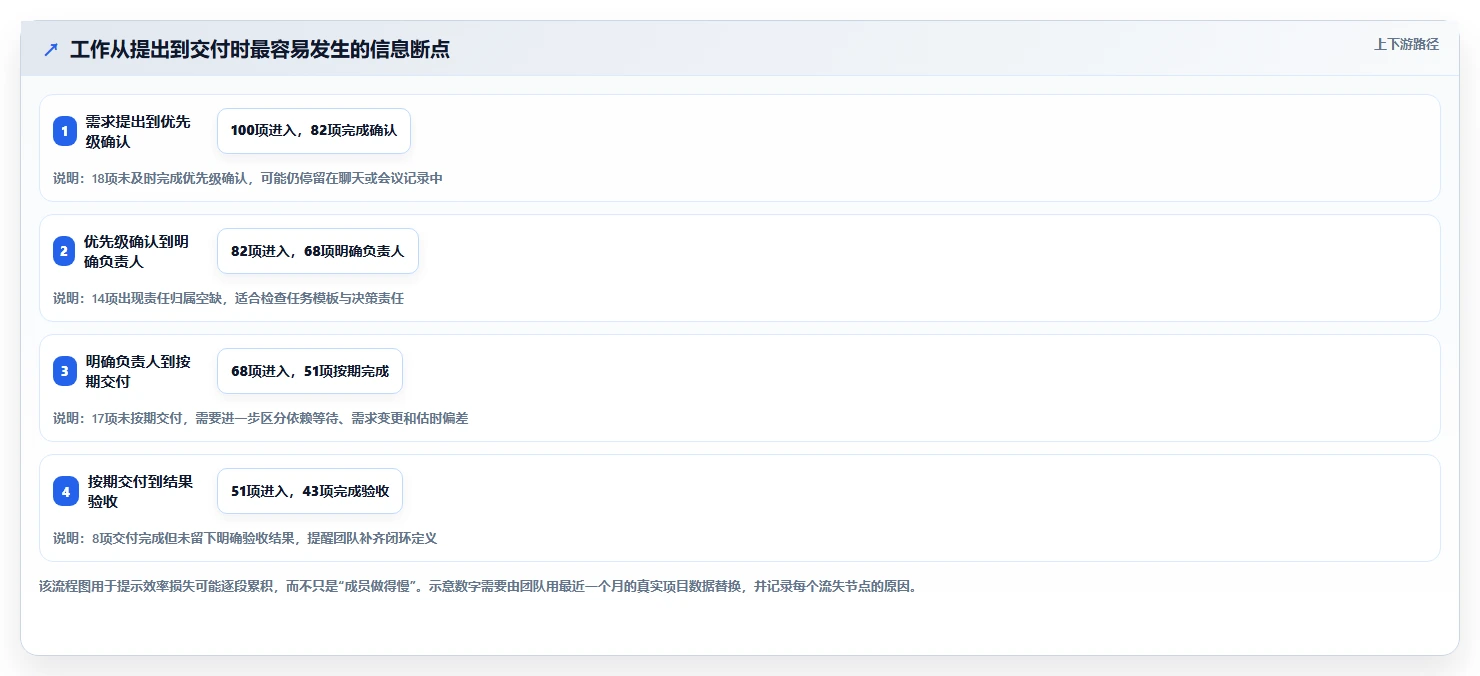Click the panel title 工作从提出到交付时最容易发生的信息断点
This screenshot has width=1480, height=676.
pos(260,50)
